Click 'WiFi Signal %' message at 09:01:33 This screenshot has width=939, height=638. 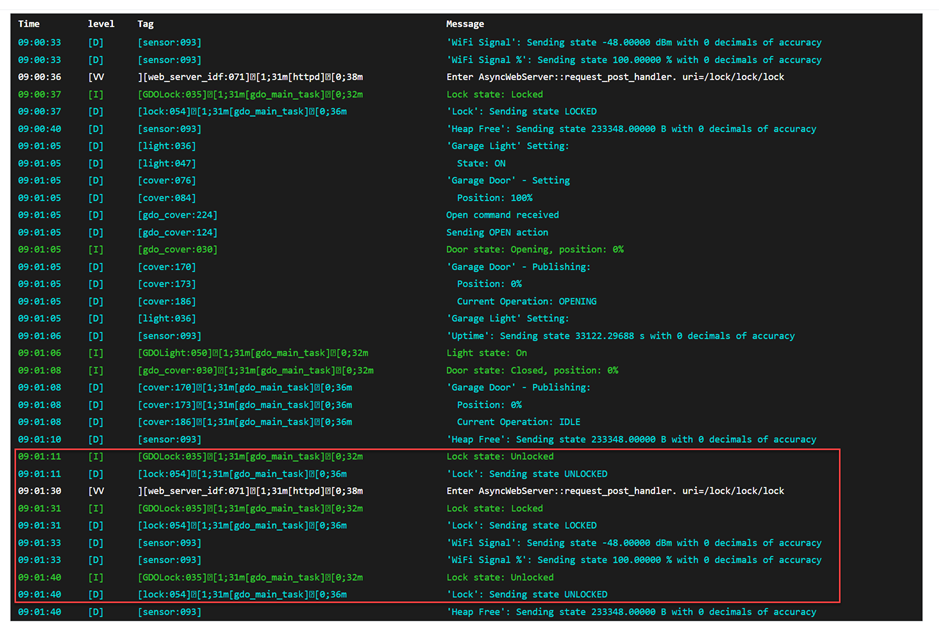tap(634, 560)
